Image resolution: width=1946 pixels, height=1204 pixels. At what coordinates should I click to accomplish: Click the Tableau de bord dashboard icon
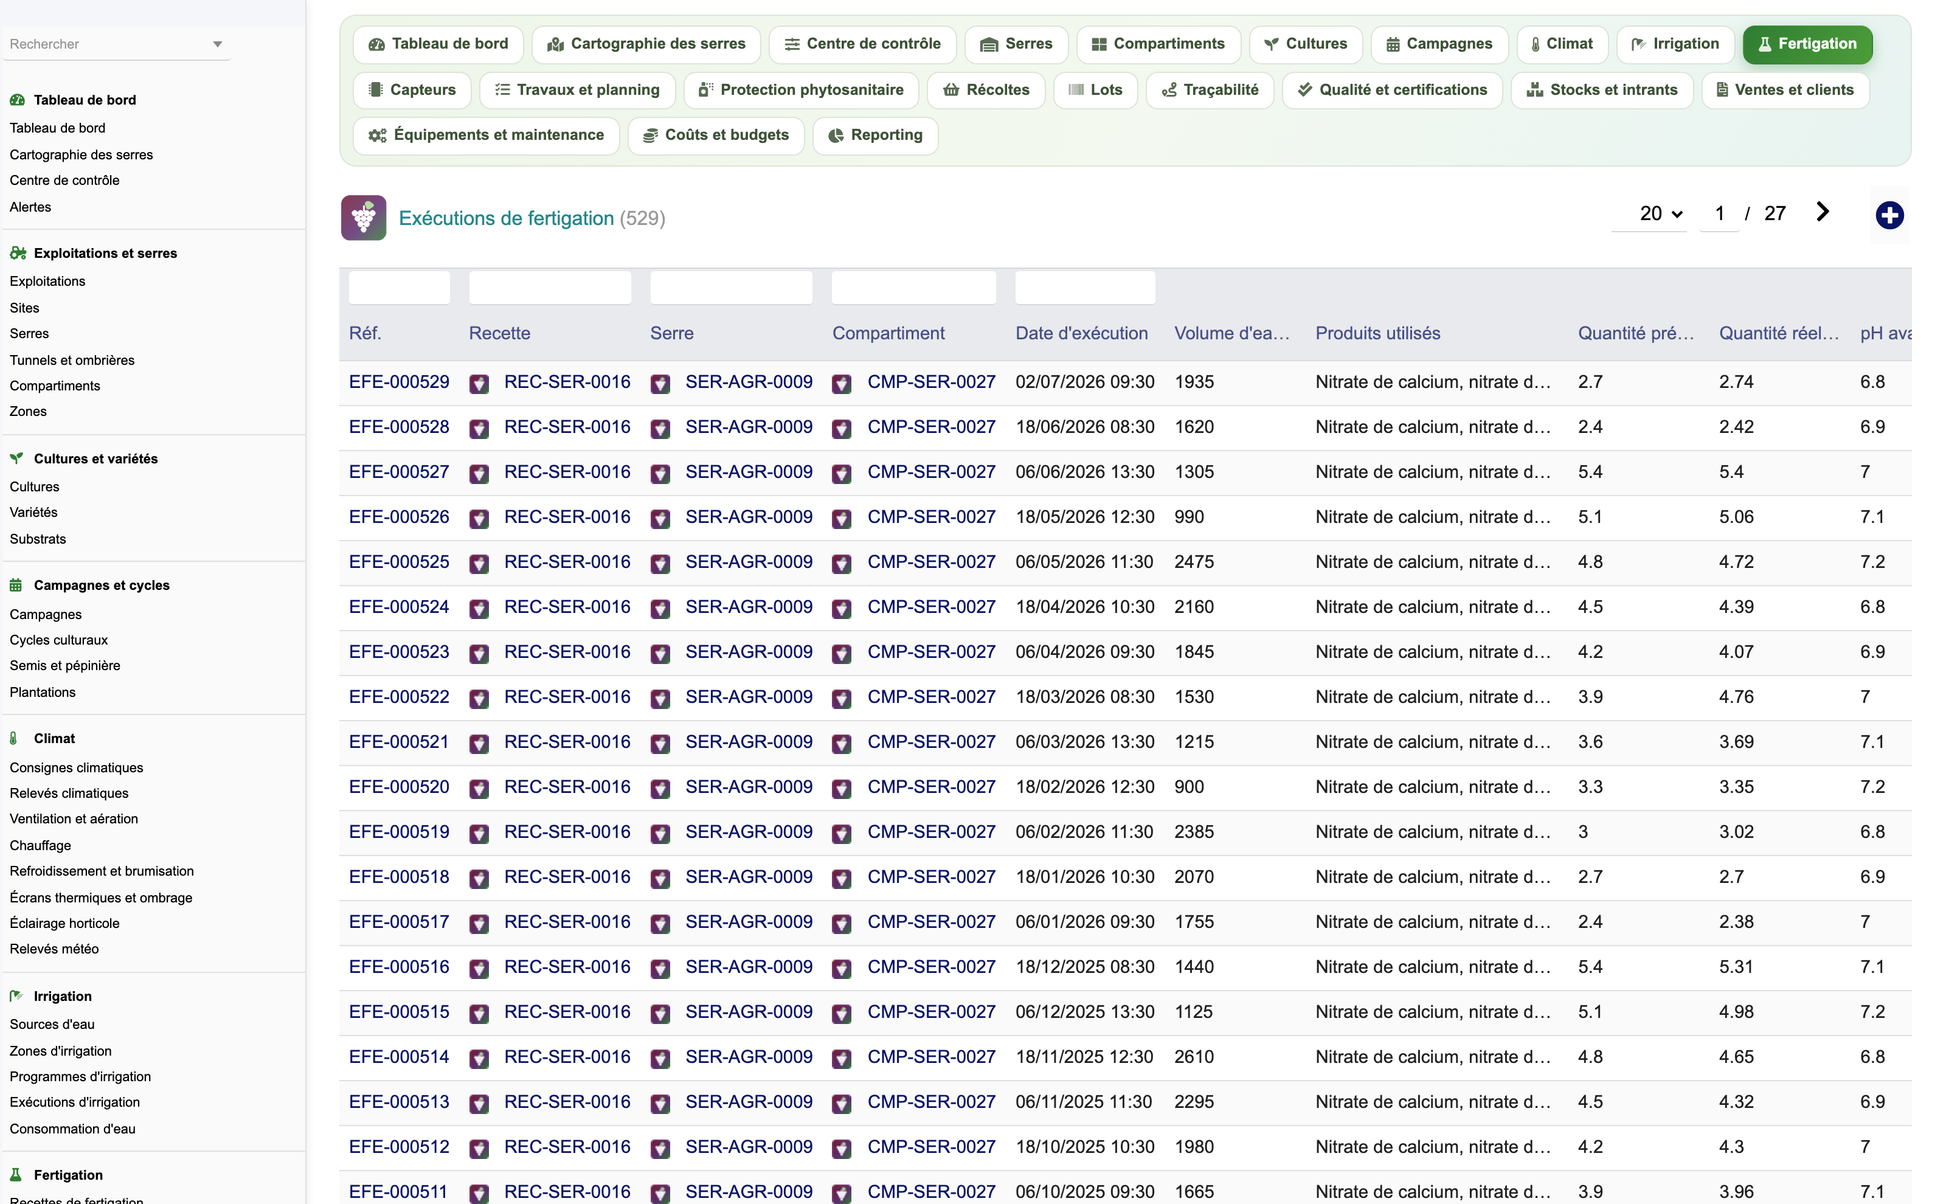point(377,45)
